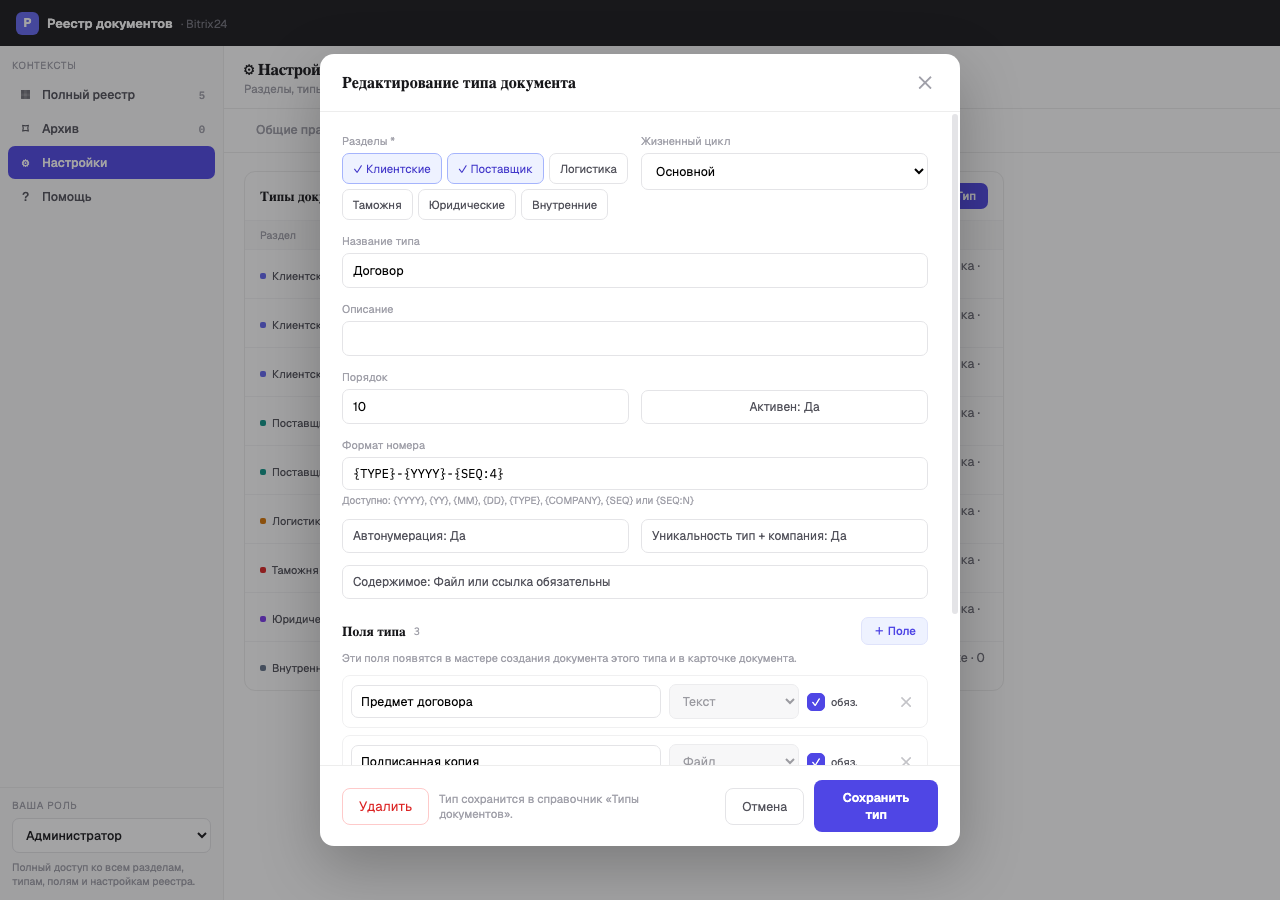Click the dialog vertical scrollbar

click(x=955, y=364)
